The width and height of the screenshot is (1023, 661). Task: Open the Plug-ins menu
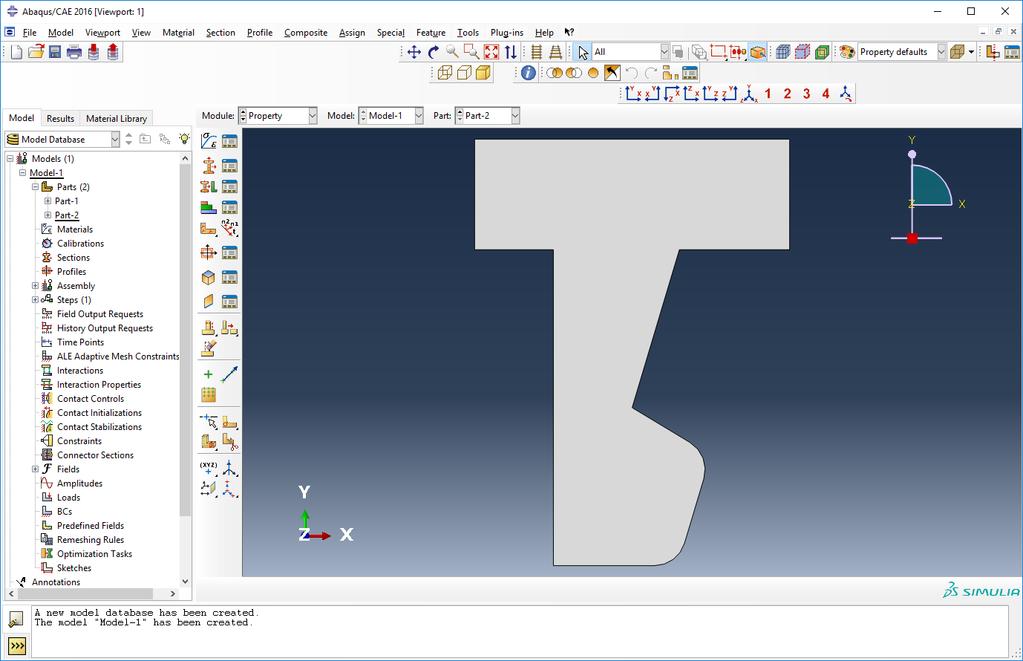pyautogui.click(x=507, y=33)
